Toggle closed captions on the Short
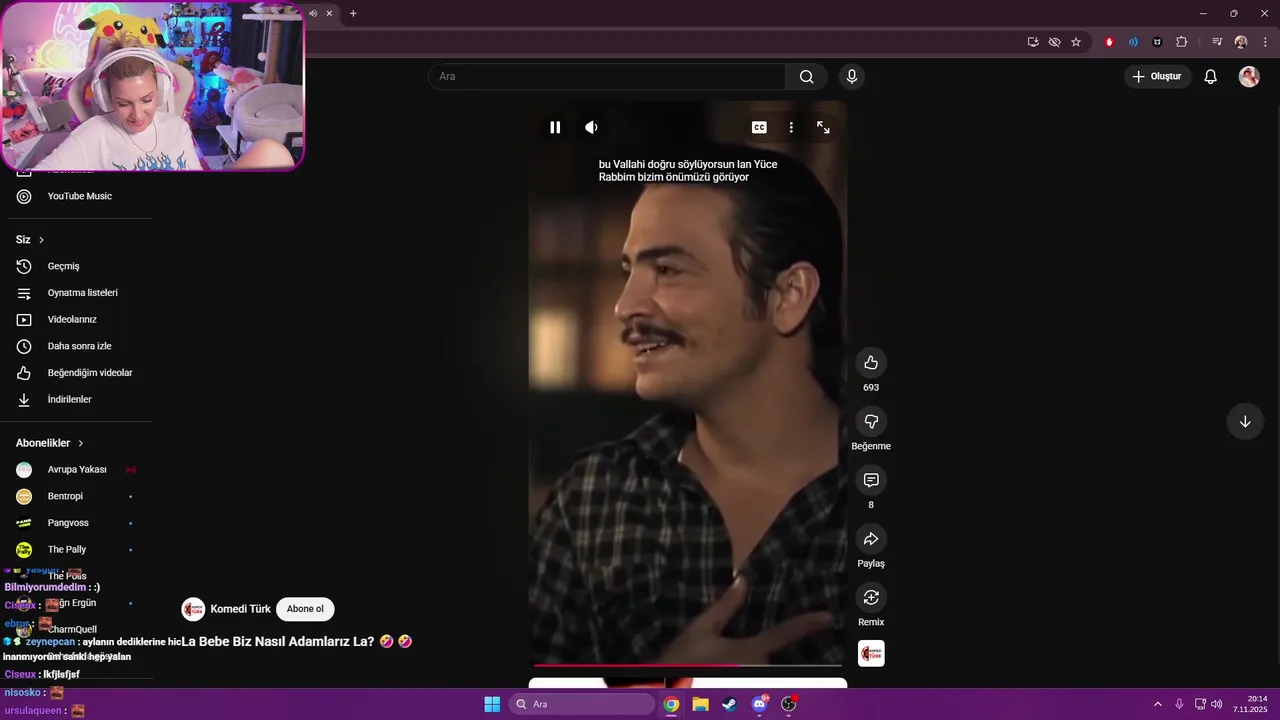This screenshot has height=720, width=1280. pyautogui.click(x=759, y=127)
